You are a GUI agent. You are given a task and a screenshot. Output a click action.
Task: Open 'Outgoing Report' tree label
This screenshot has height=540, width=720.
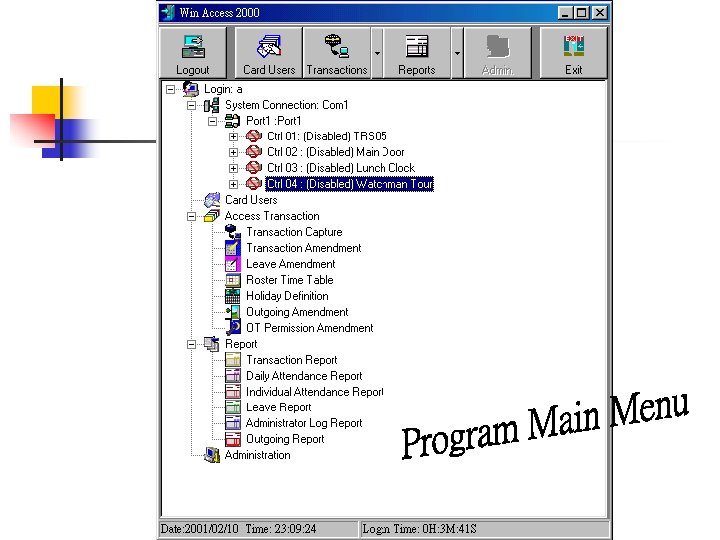pyautogui.click(x=285, y=439)
